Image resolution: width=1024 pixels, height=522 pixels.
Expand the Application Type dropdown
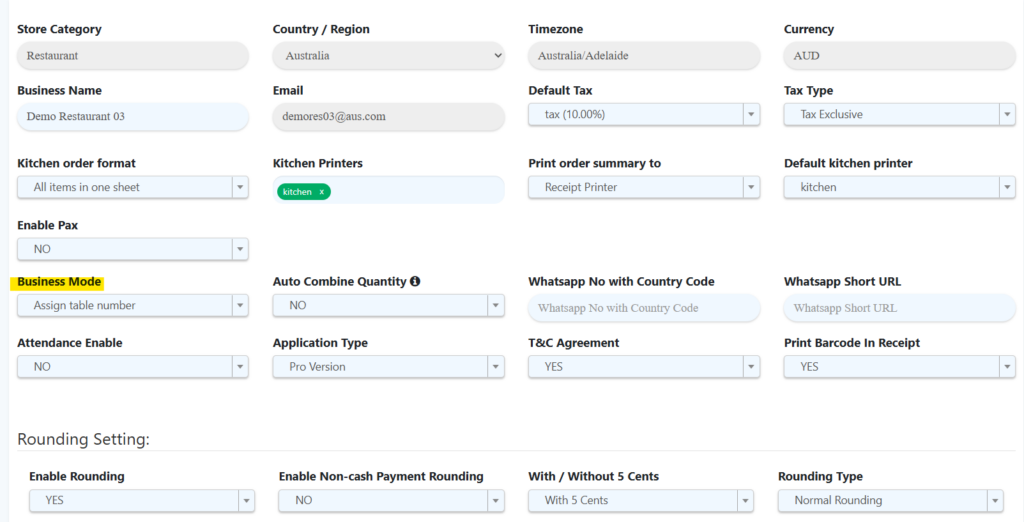point(388,367)
